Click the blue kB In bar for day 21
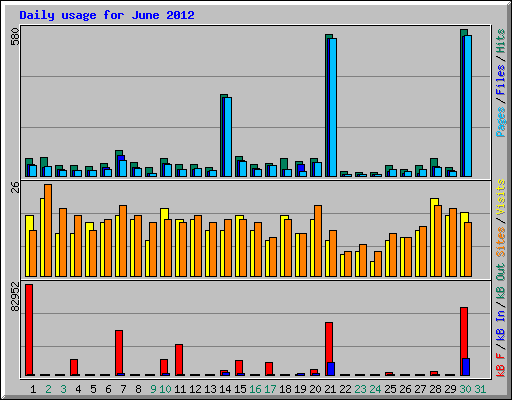 (x=331, y=369)
